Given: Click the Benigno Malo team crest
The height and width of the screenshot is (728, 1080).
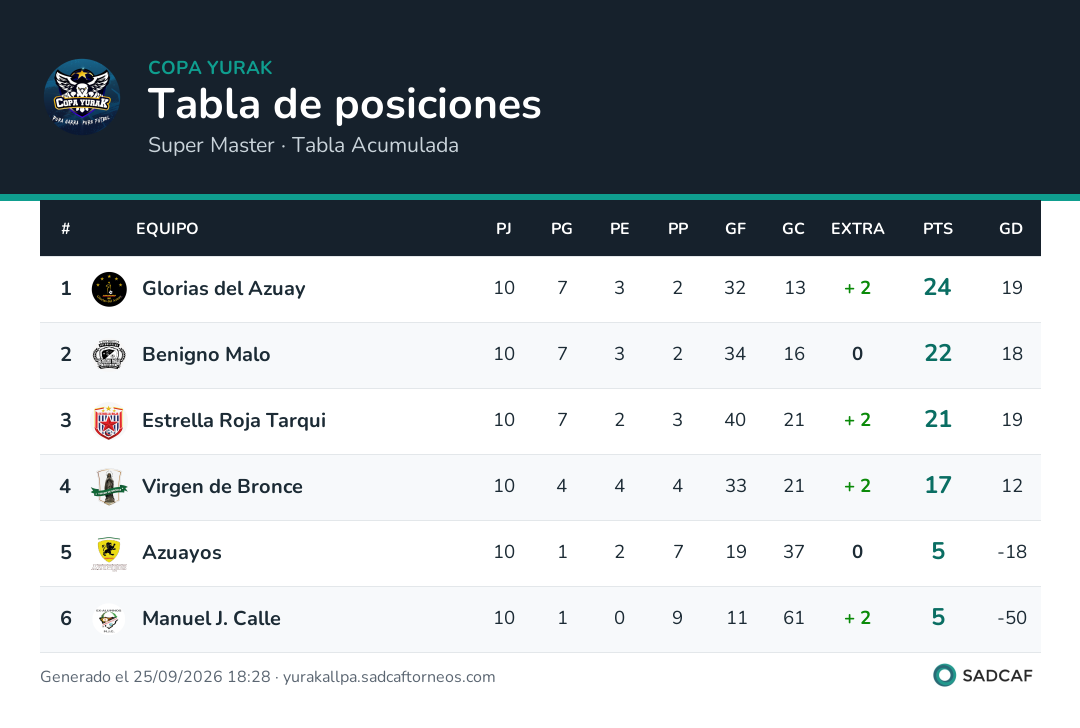Looking at the screenshot, I should 109,355.
